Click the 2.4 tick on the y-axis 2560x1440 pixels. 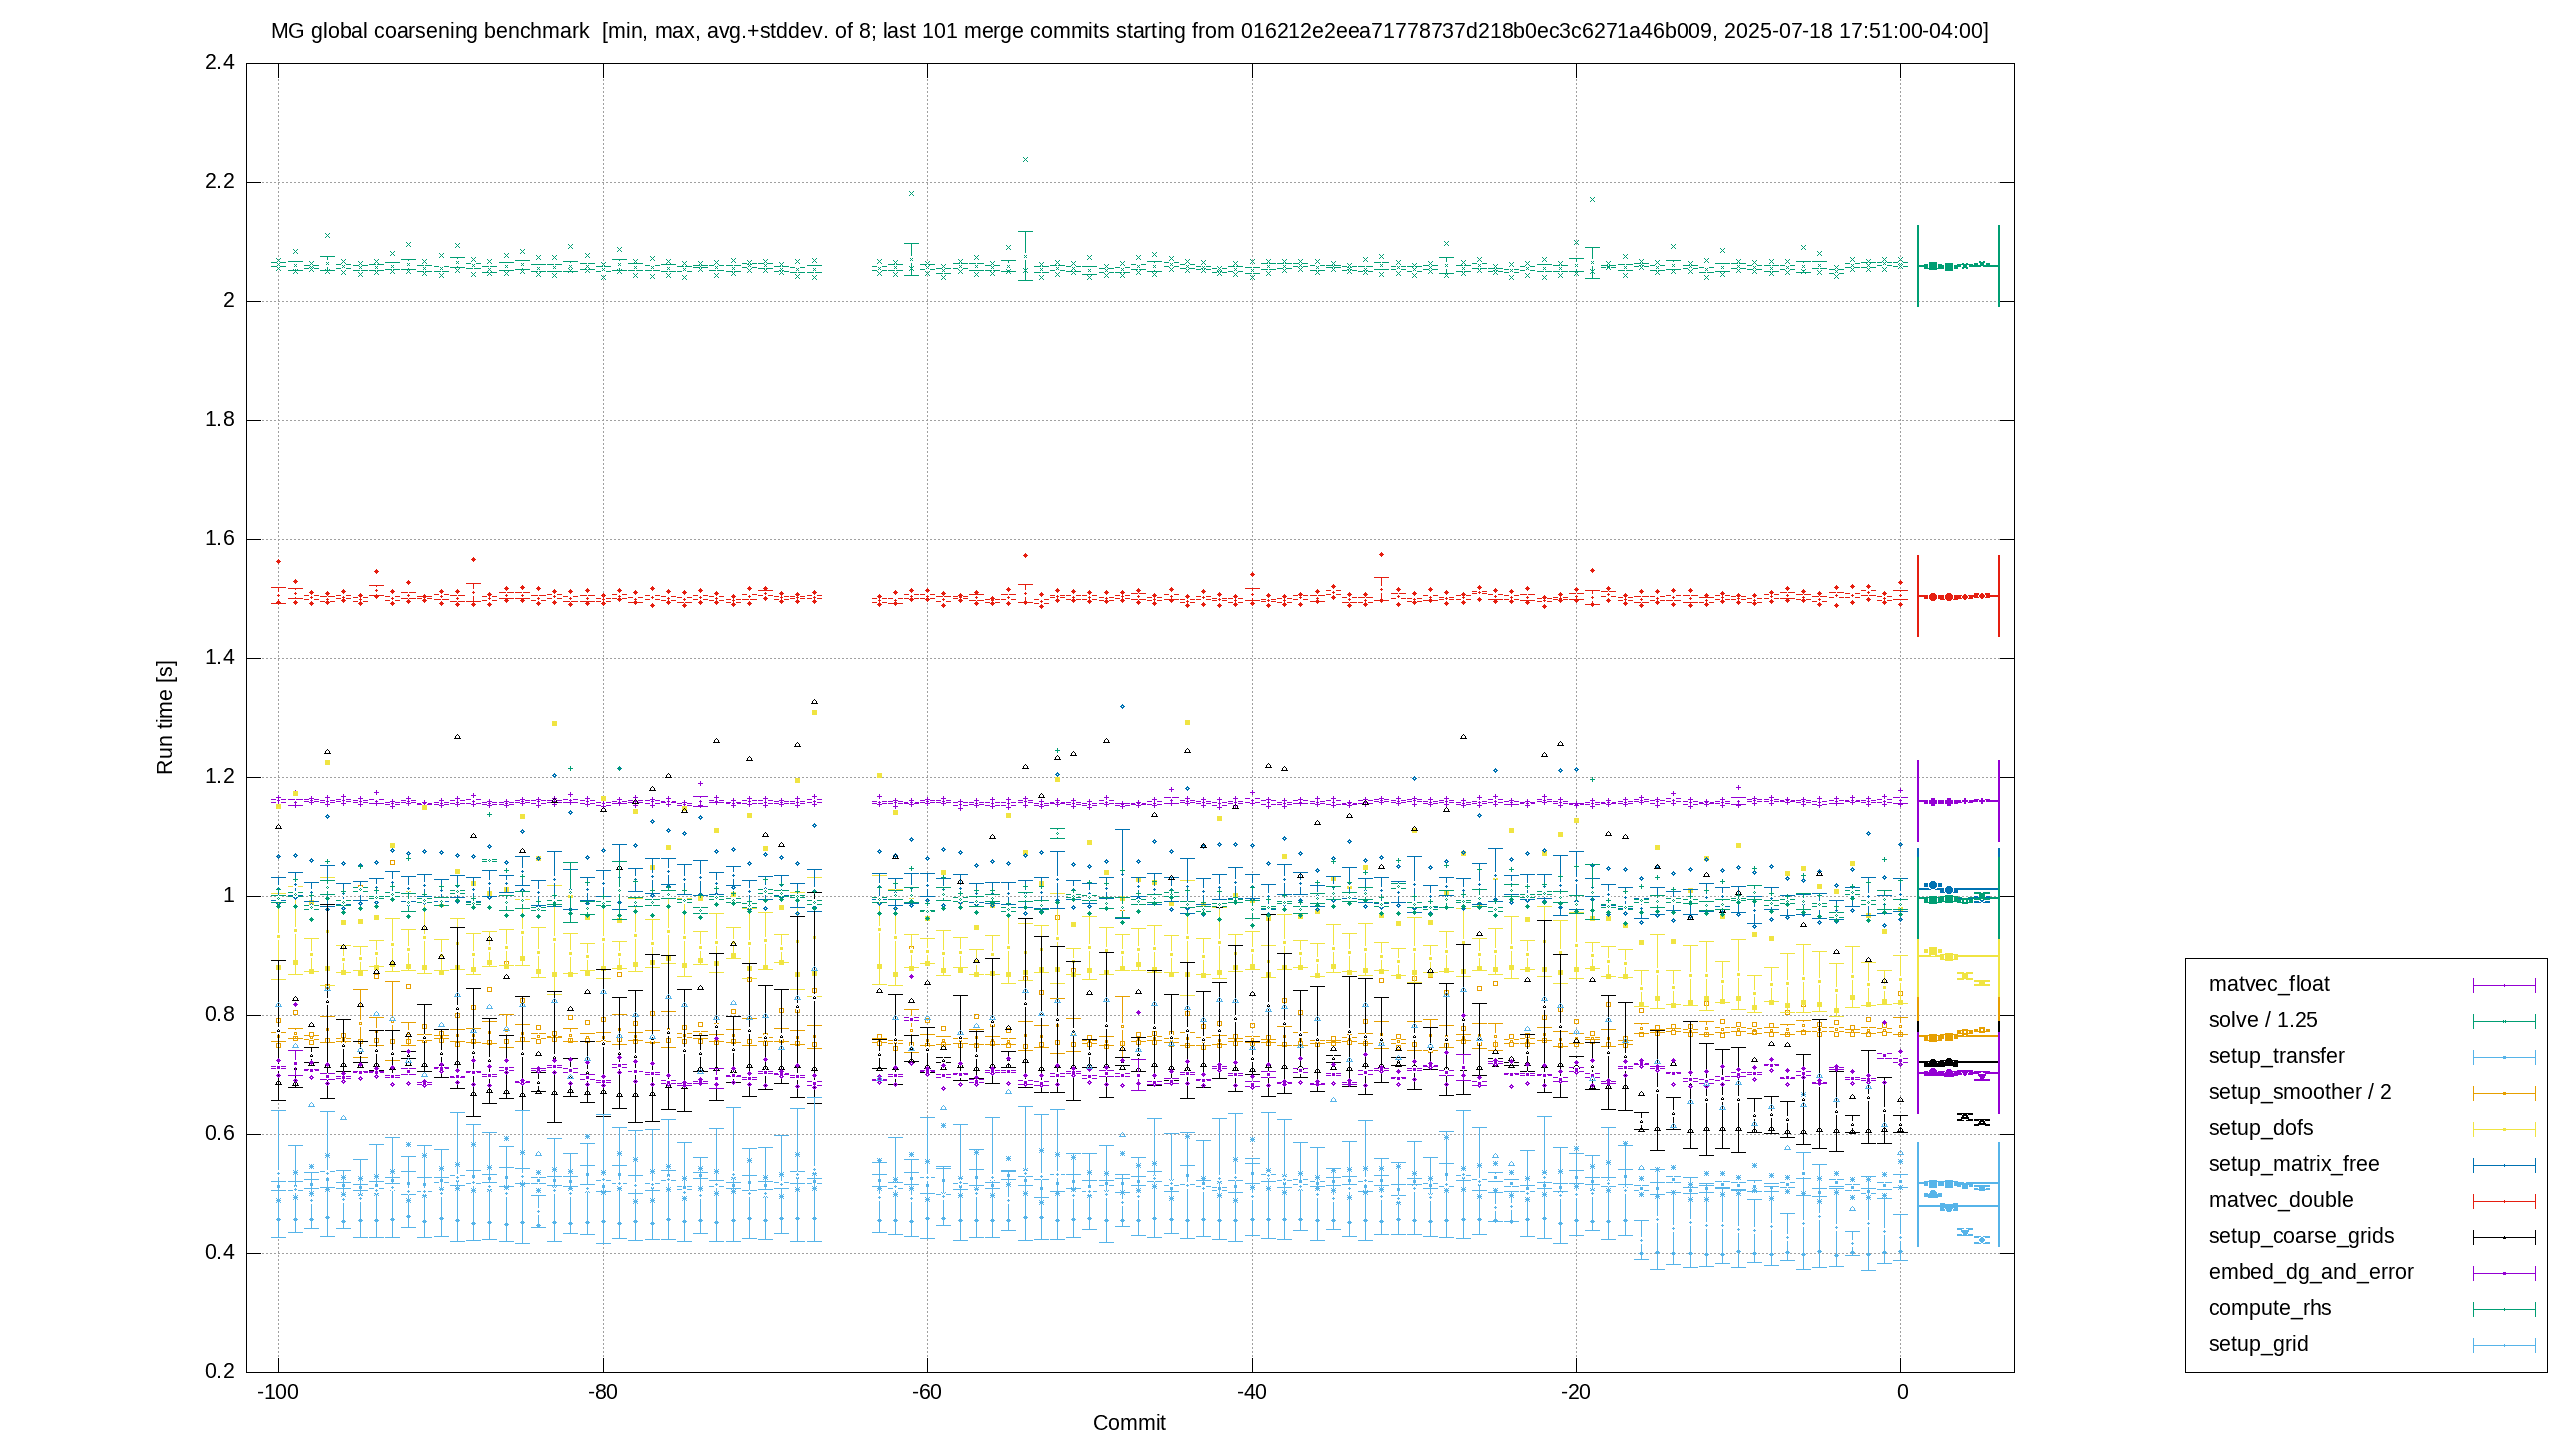coord(220,62)
